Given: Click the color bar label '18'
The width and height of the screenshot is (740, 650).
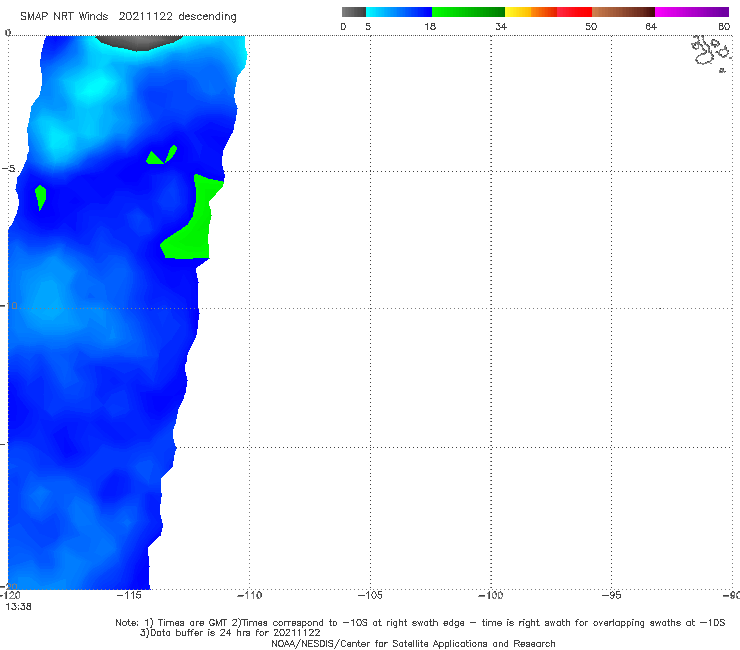Looking at the screenshot, I should (430, 27).
